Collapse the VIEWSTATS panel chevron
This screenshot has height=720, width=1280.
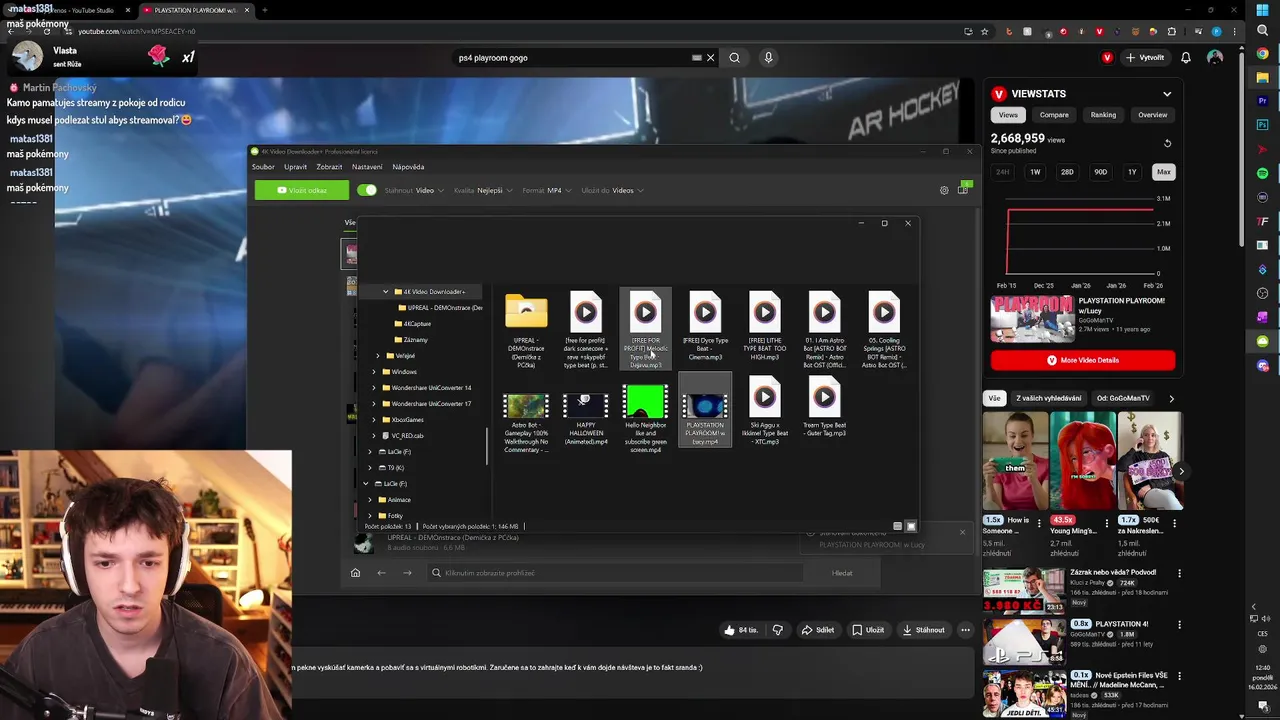1167,94
